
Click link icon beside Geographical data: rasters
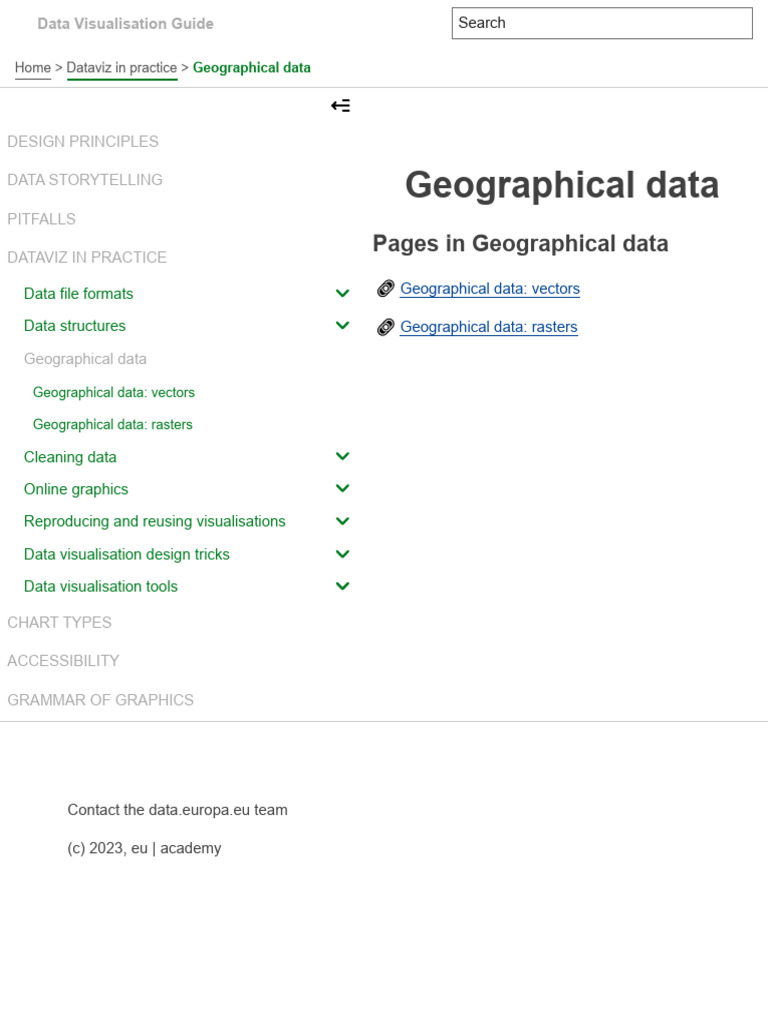click(x=386, y=327)
